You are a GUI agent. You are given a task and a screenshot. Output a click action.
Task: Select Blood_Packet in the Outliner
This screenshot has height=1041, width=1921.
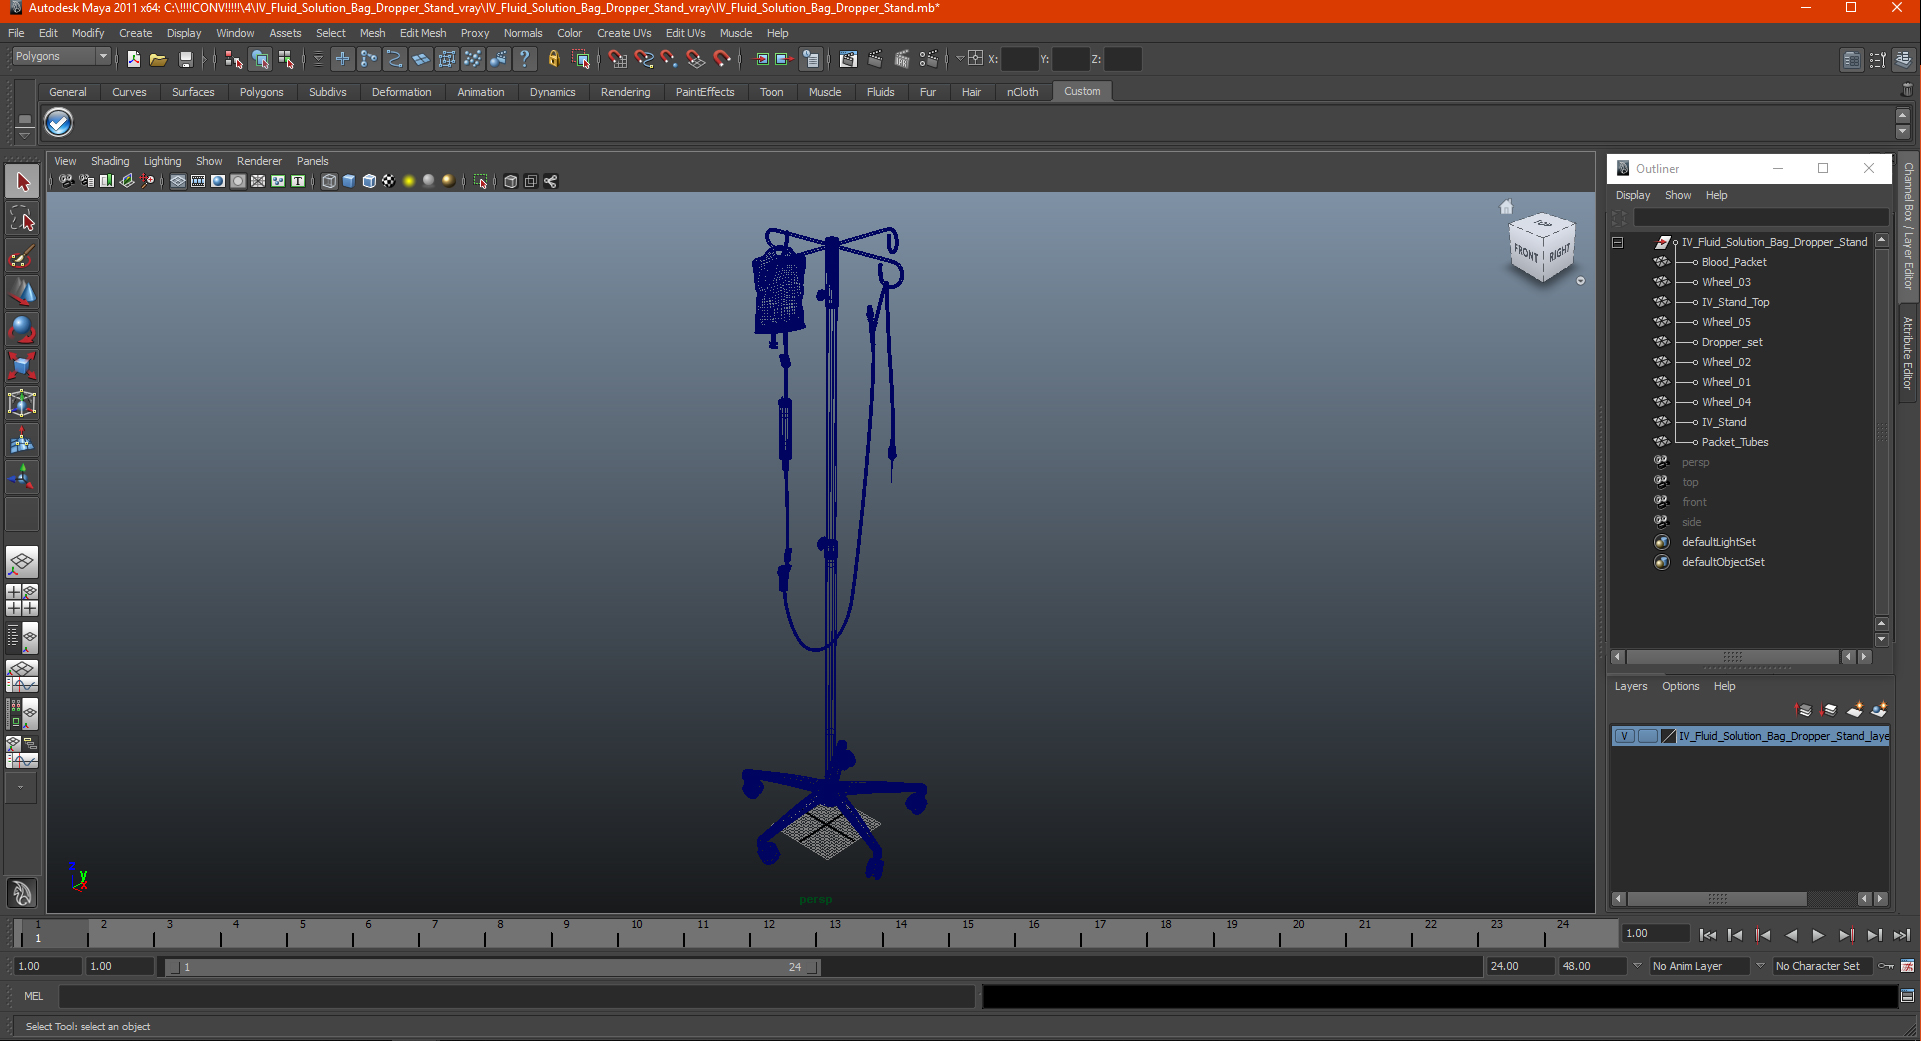1734,262
